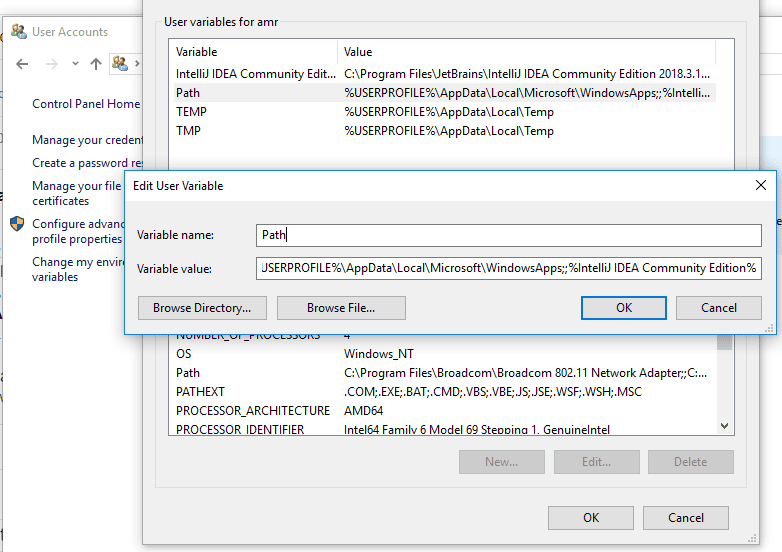Open Change my environment variables link
The image size is (782, 552).
[x=78, y=269]
